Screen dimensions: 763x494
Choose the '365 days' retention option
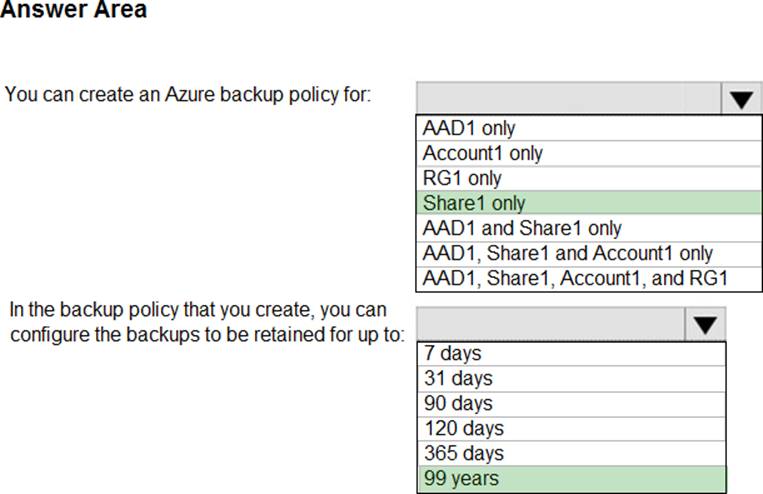[462, 453]
